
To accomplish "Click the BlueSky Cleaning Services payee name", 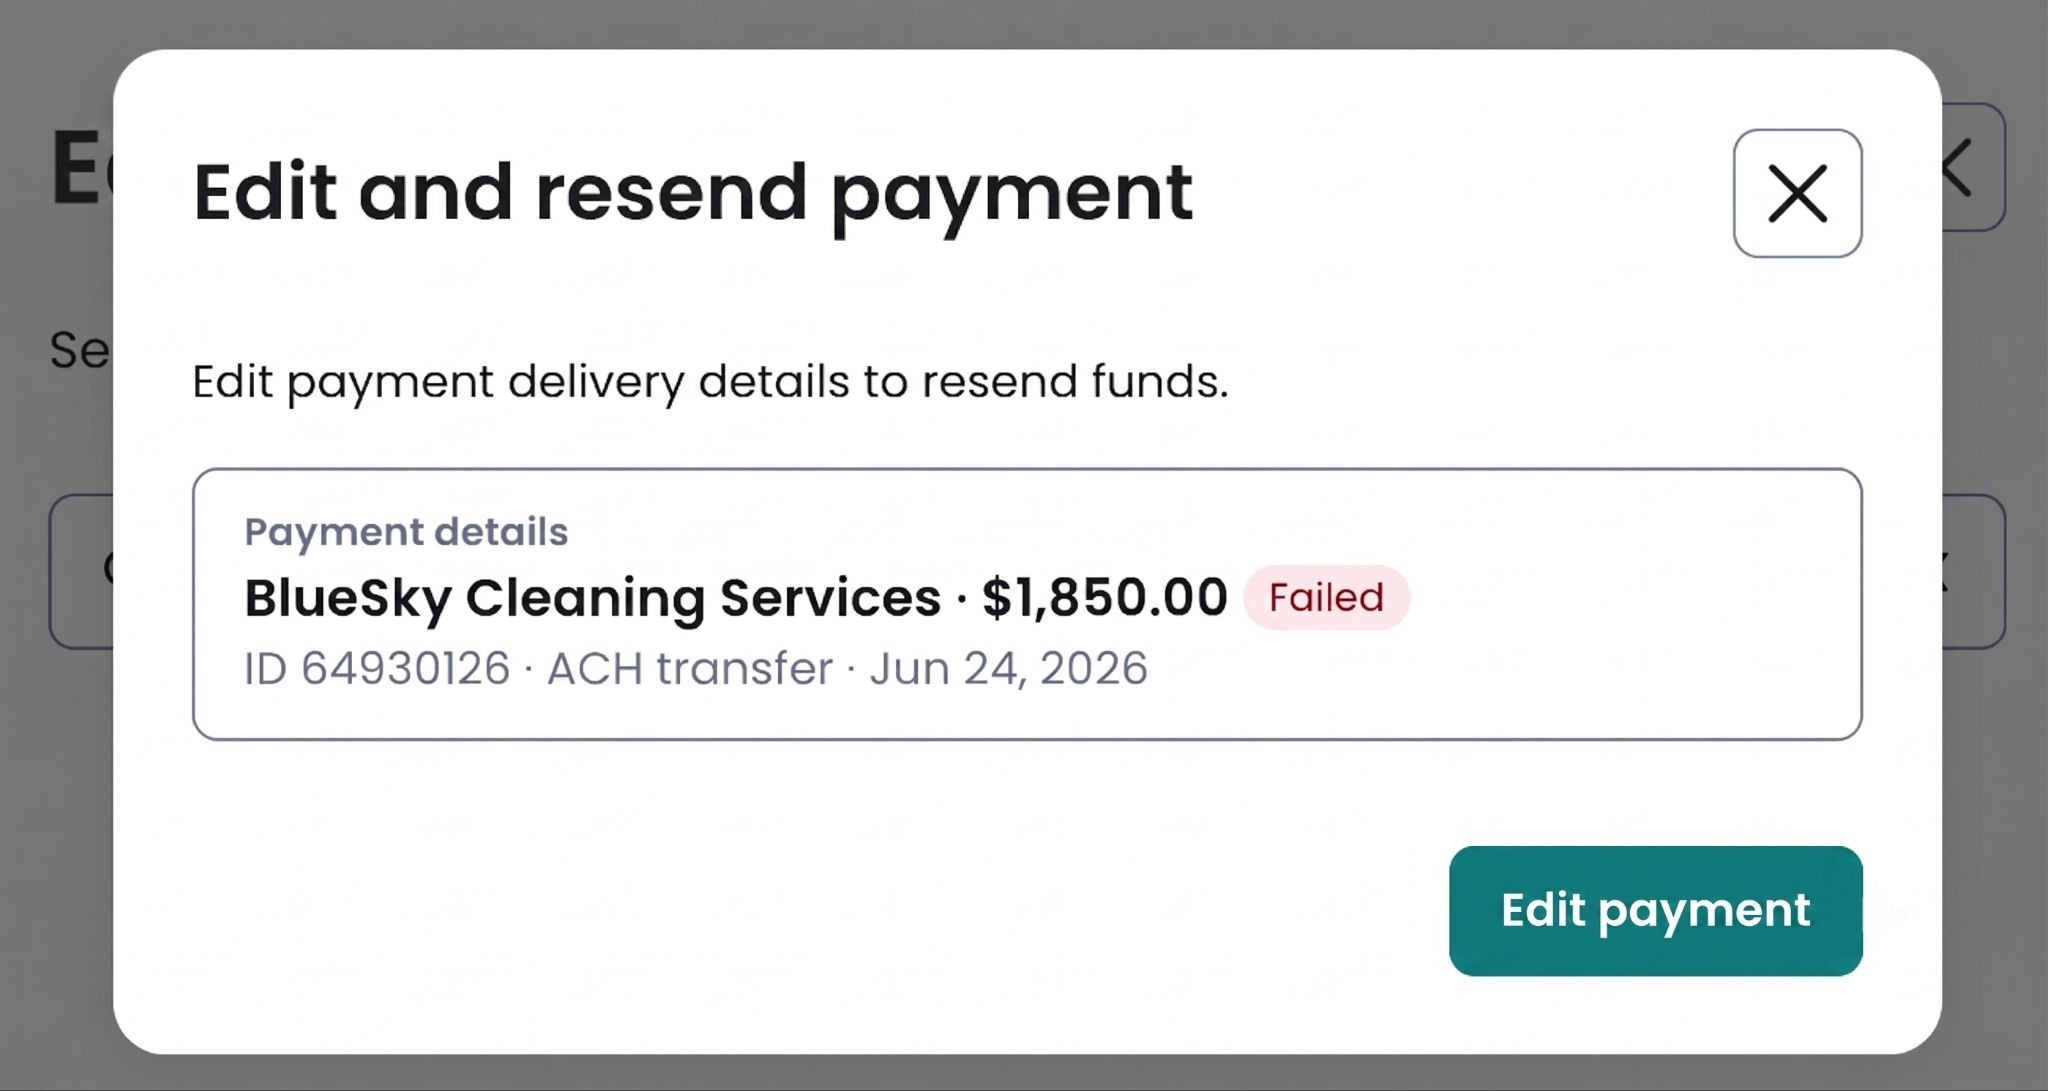I will pyautogui.click(x=592, y=598).
